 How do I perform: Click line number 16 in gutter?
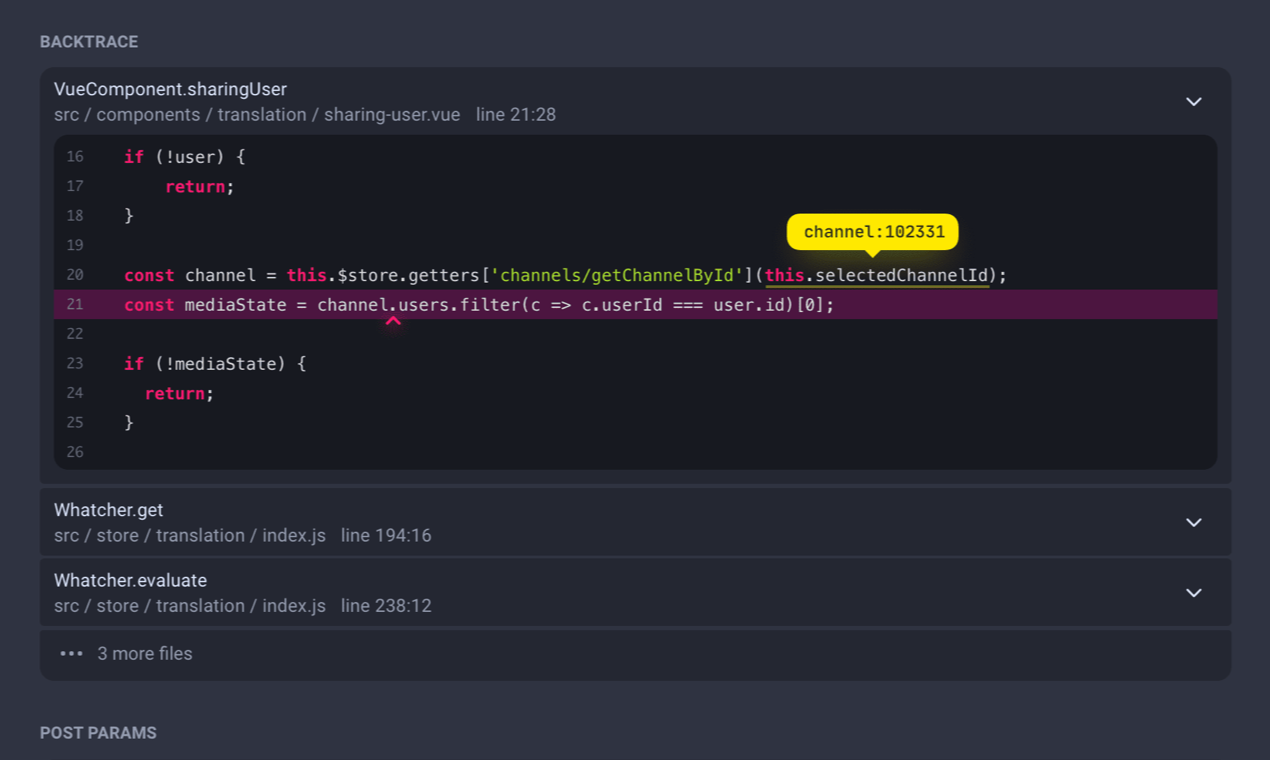pyautogui.click(x=75, y=157)
